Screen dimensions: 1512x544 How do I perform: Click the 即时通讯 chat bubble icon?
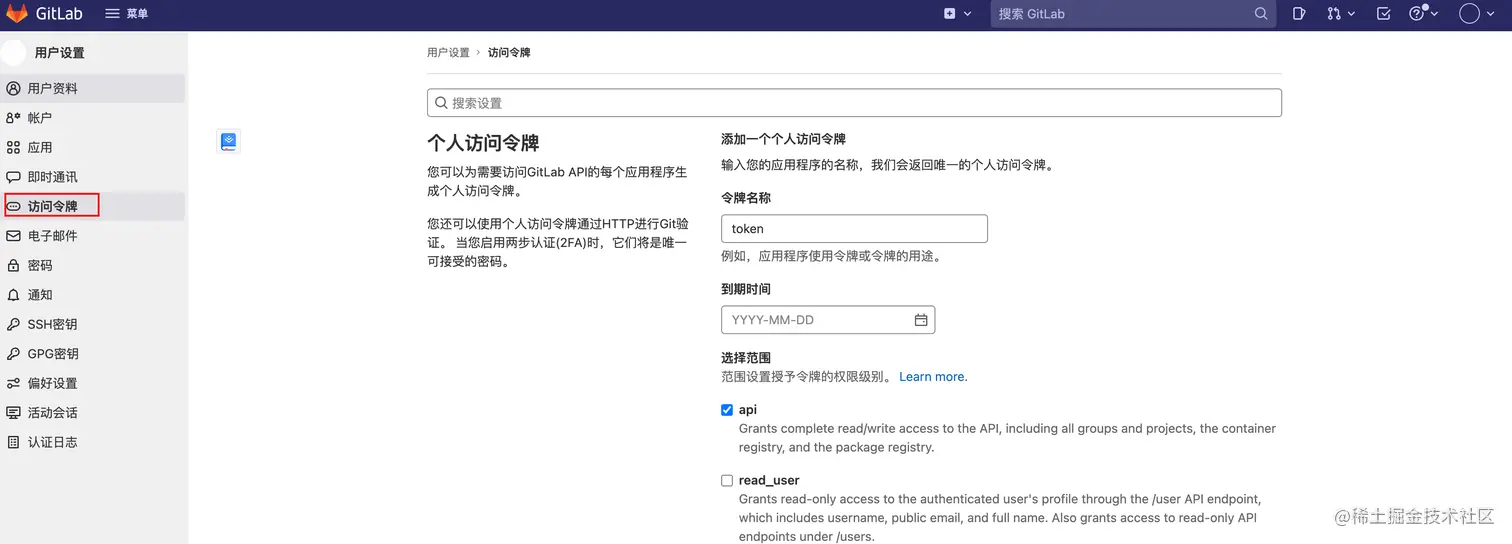tap(13, 177)
